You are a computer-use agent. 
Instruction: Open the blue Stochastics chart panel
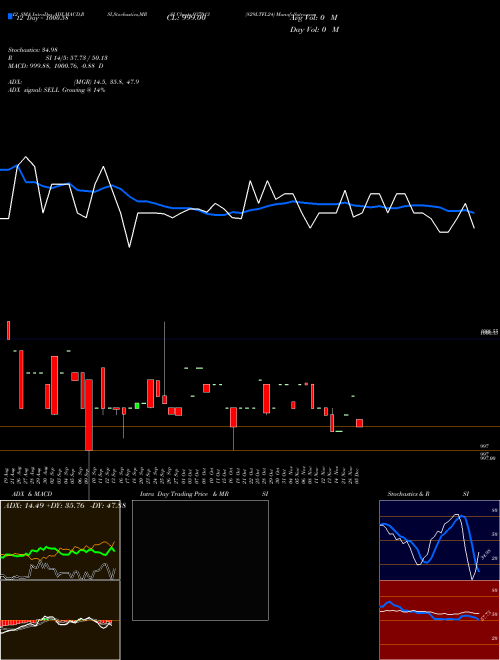(x=439, y=540)
